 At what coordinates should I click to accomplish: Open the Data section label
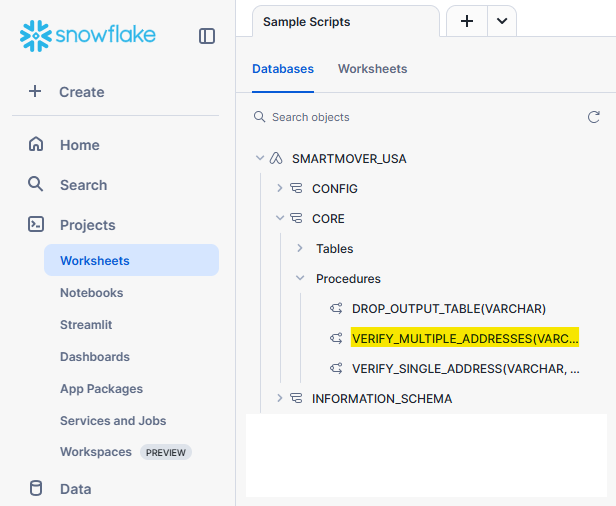75,489
